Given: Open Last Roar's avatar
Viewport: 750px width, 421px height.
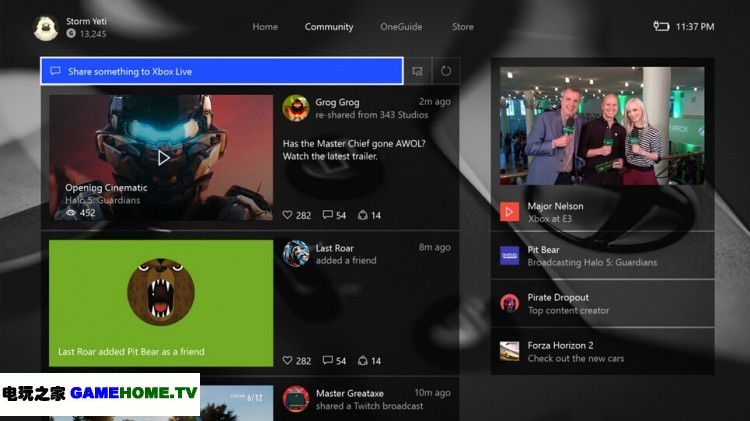Looking at the screenshot, I should [x=296, y=253].
